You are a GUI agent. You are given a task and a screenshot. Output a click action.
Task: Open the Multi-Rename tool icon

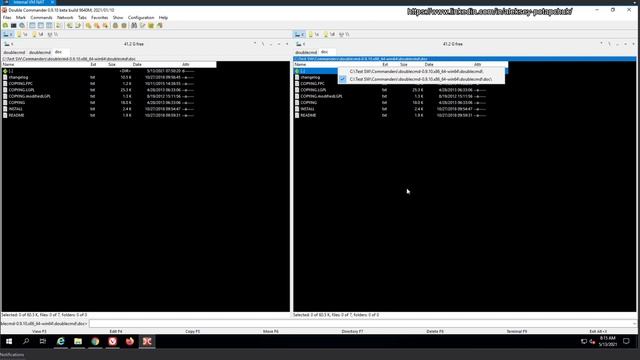click(142, 25)
